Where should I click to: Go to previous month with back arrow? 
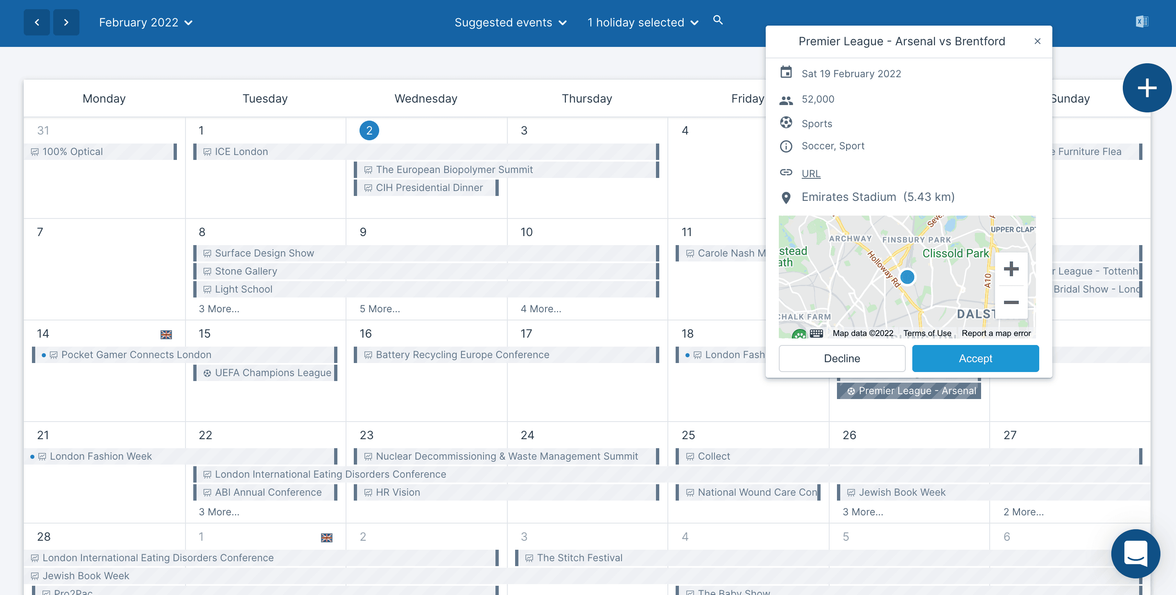click(x=36, y=21)
